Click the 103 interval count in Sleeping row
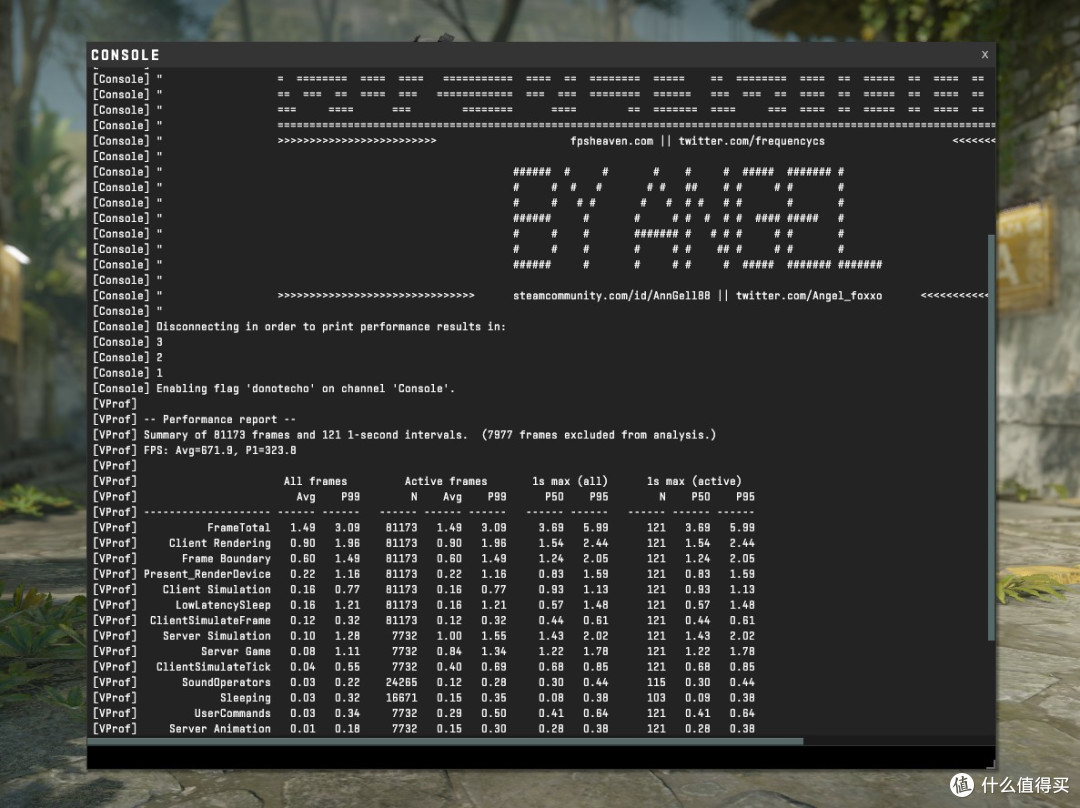1080x808 pixels. pos(656,698)
